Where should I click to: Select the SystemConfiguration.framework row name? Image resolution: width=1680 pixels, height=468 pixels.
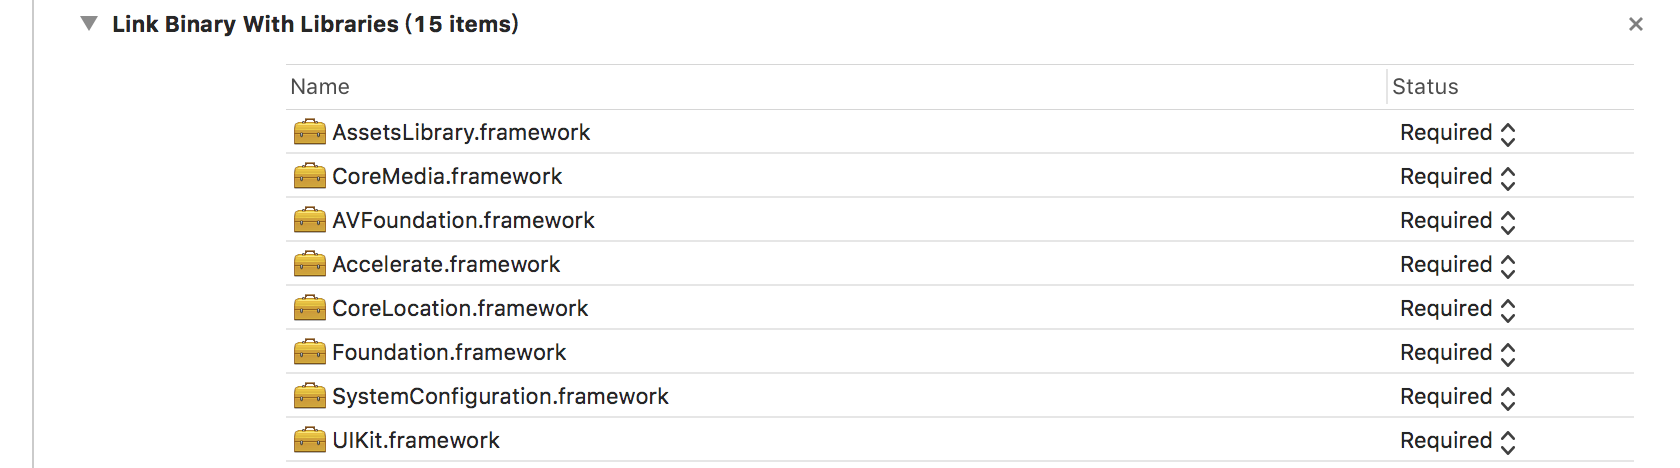click(x=500, y=396)
